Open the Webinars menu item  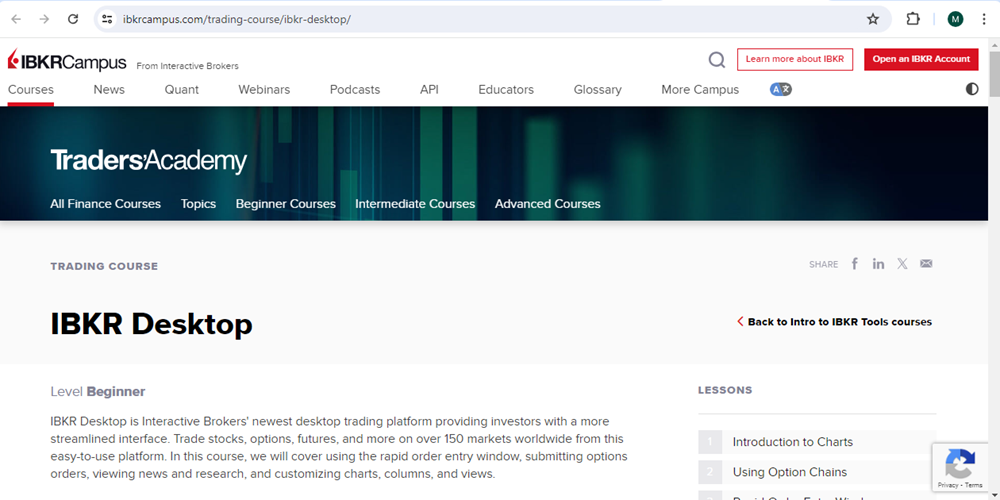pos(264,90)
